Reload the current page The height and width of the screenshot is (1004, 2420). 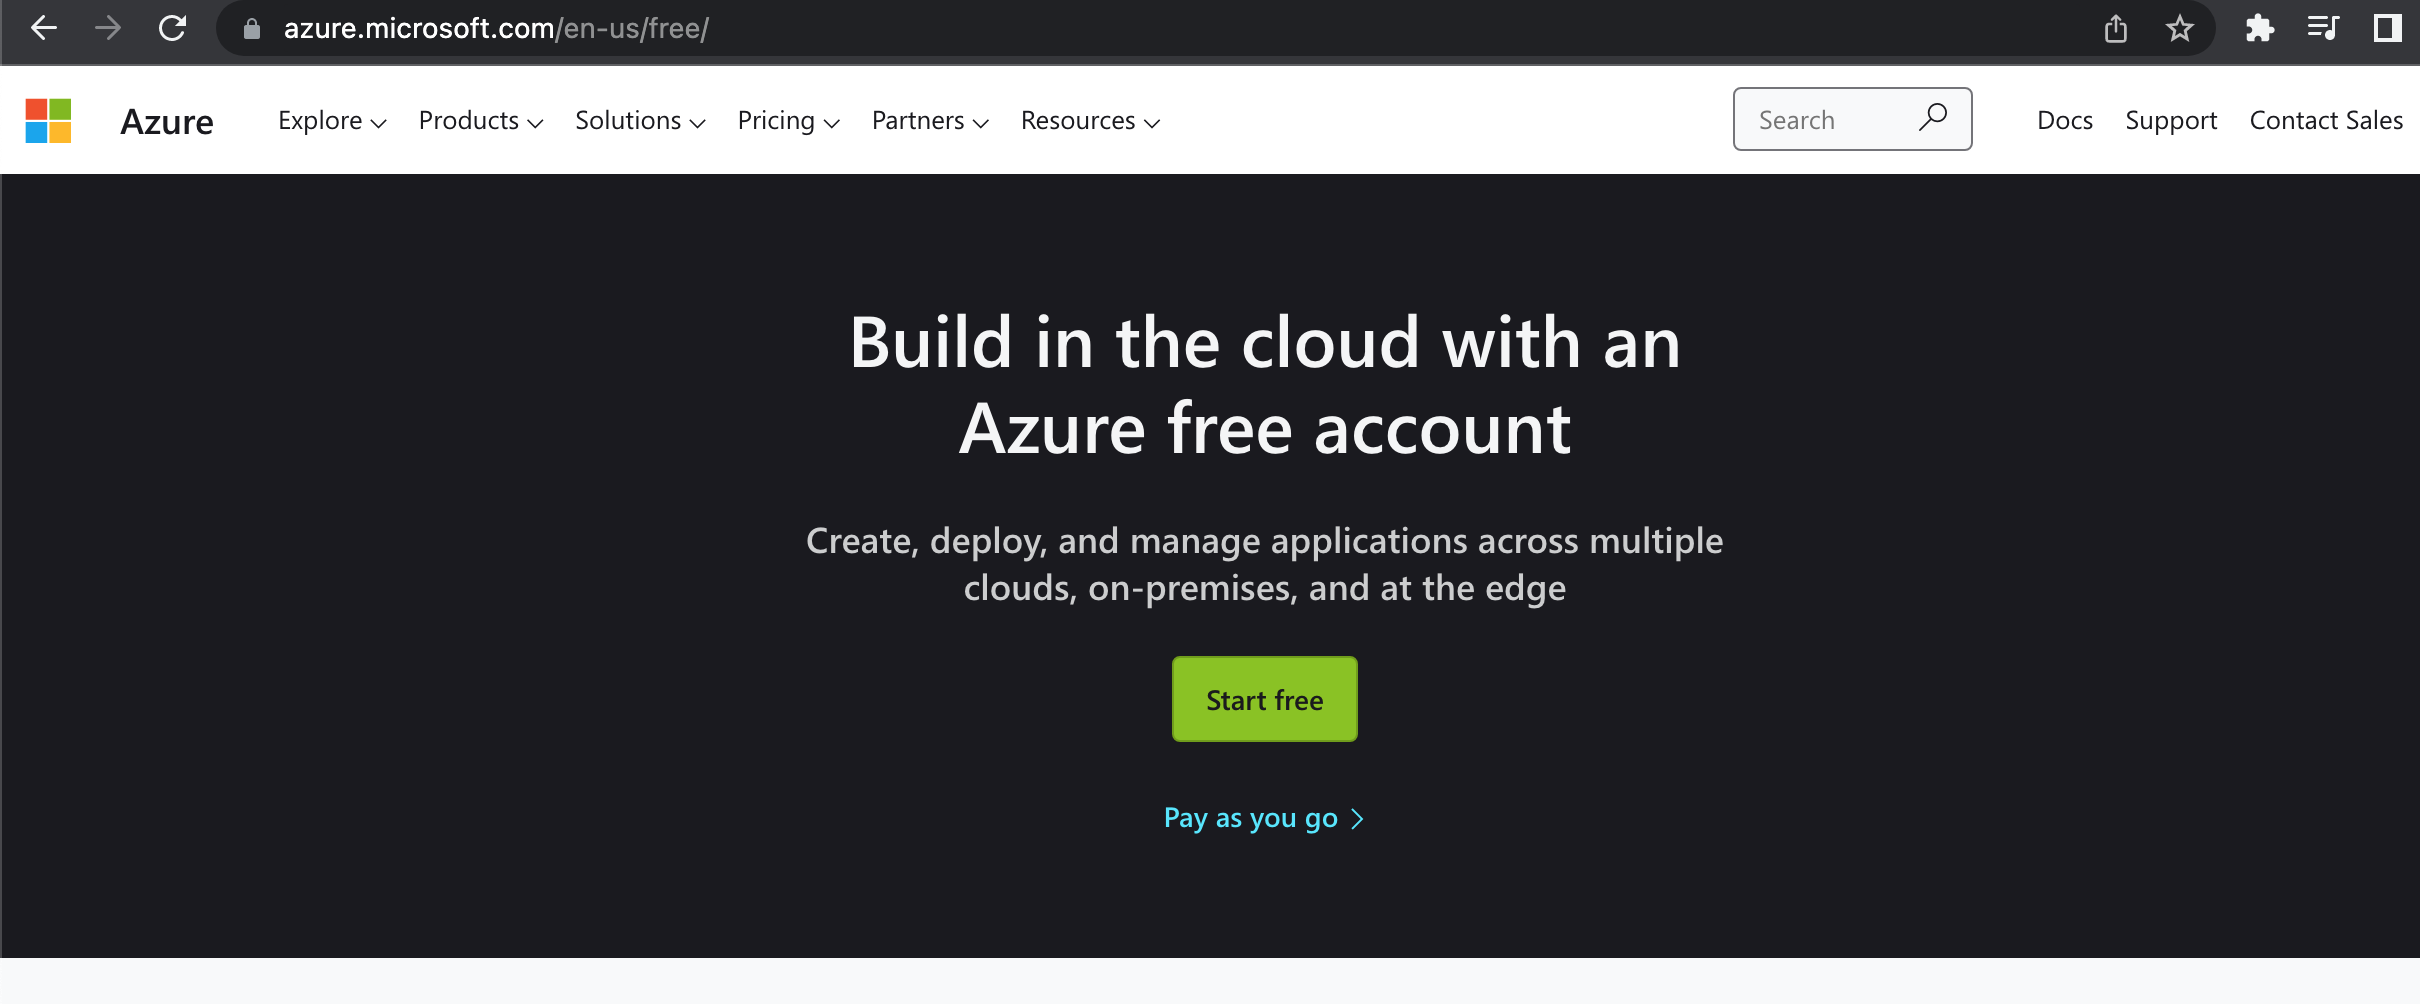[172, 28]
